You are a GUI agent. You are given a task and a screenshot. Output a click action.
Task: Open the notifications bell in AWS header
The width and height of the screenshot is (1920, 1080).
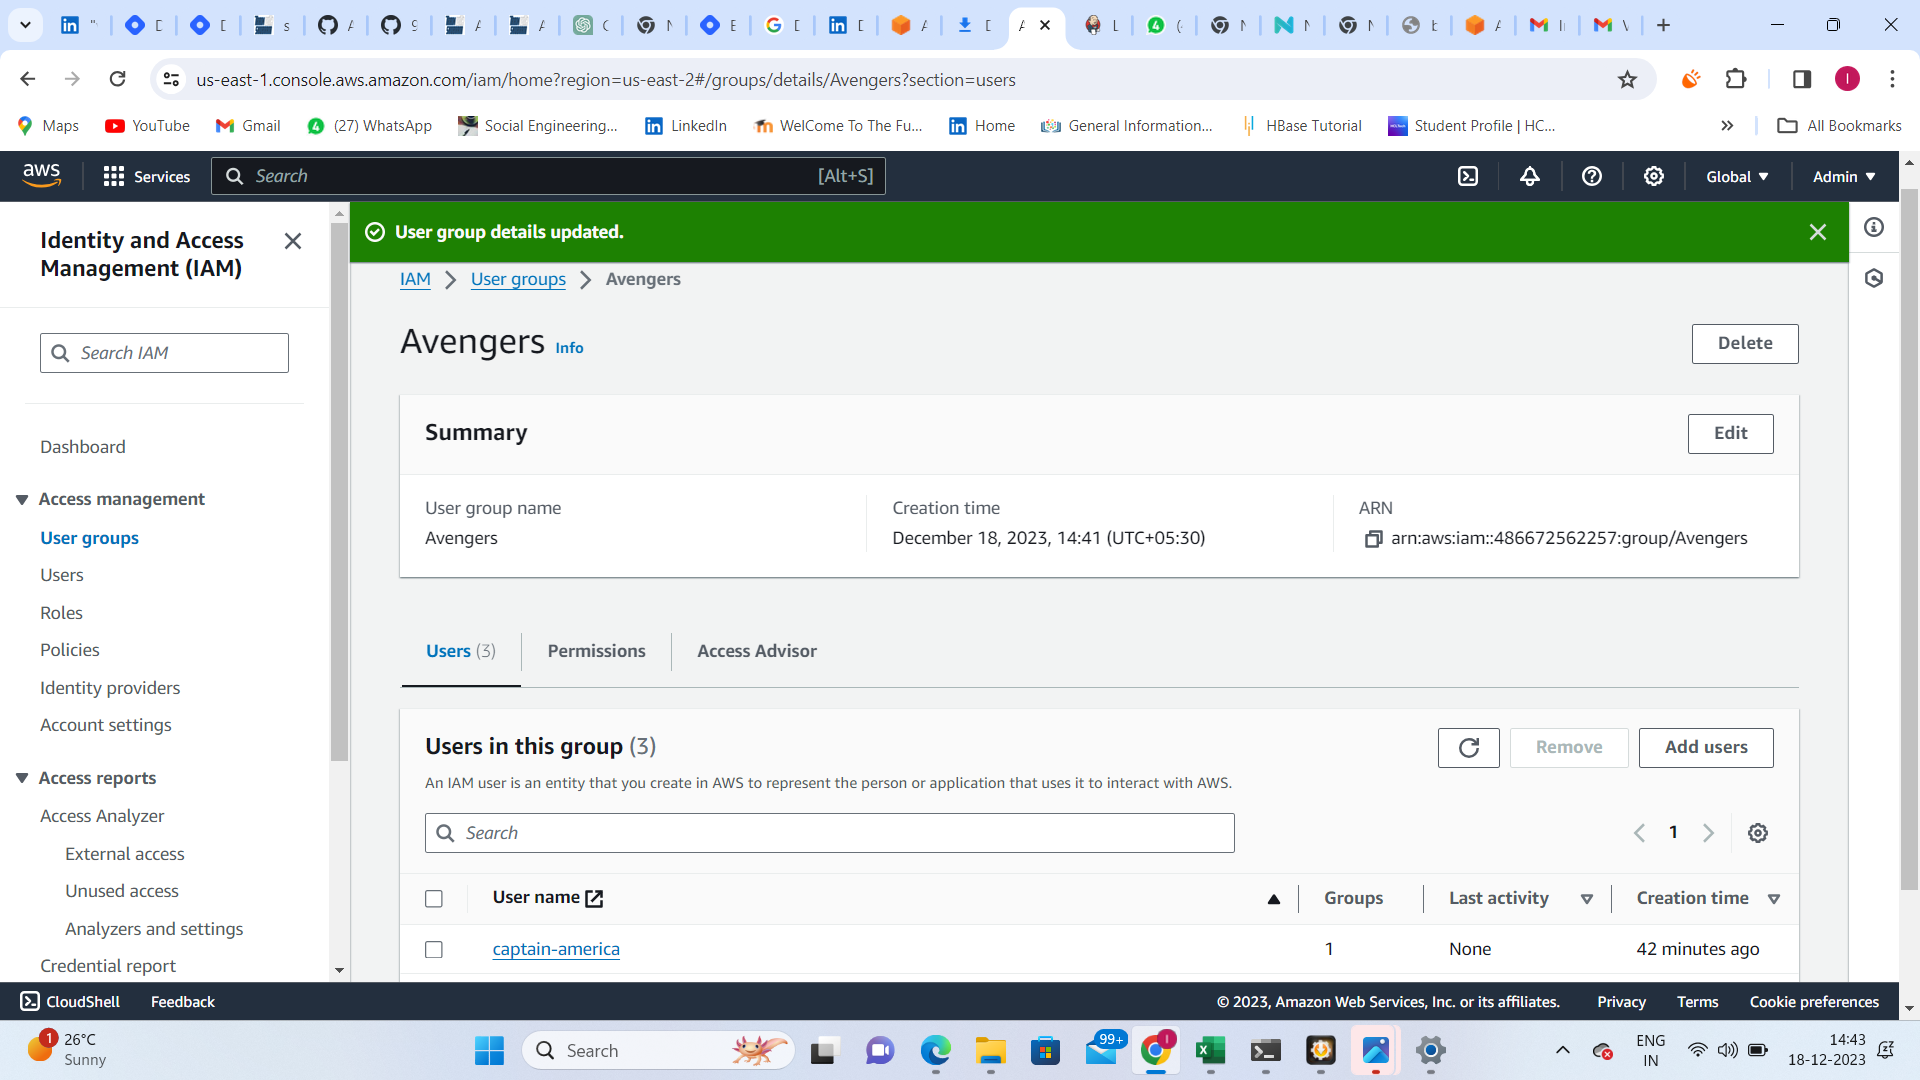click(x=1530, y=176)
